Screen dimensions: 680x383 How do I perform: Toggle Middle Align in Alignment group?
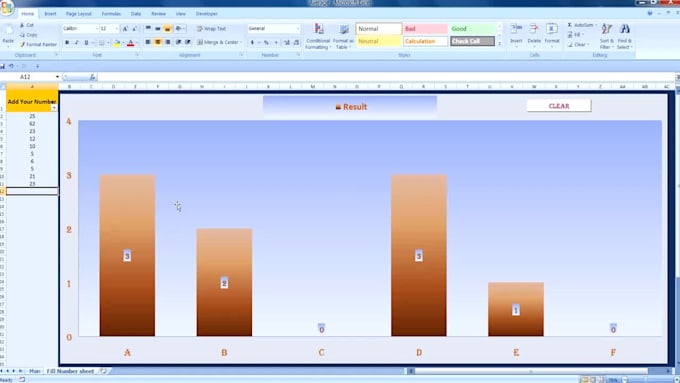[158, 29]
